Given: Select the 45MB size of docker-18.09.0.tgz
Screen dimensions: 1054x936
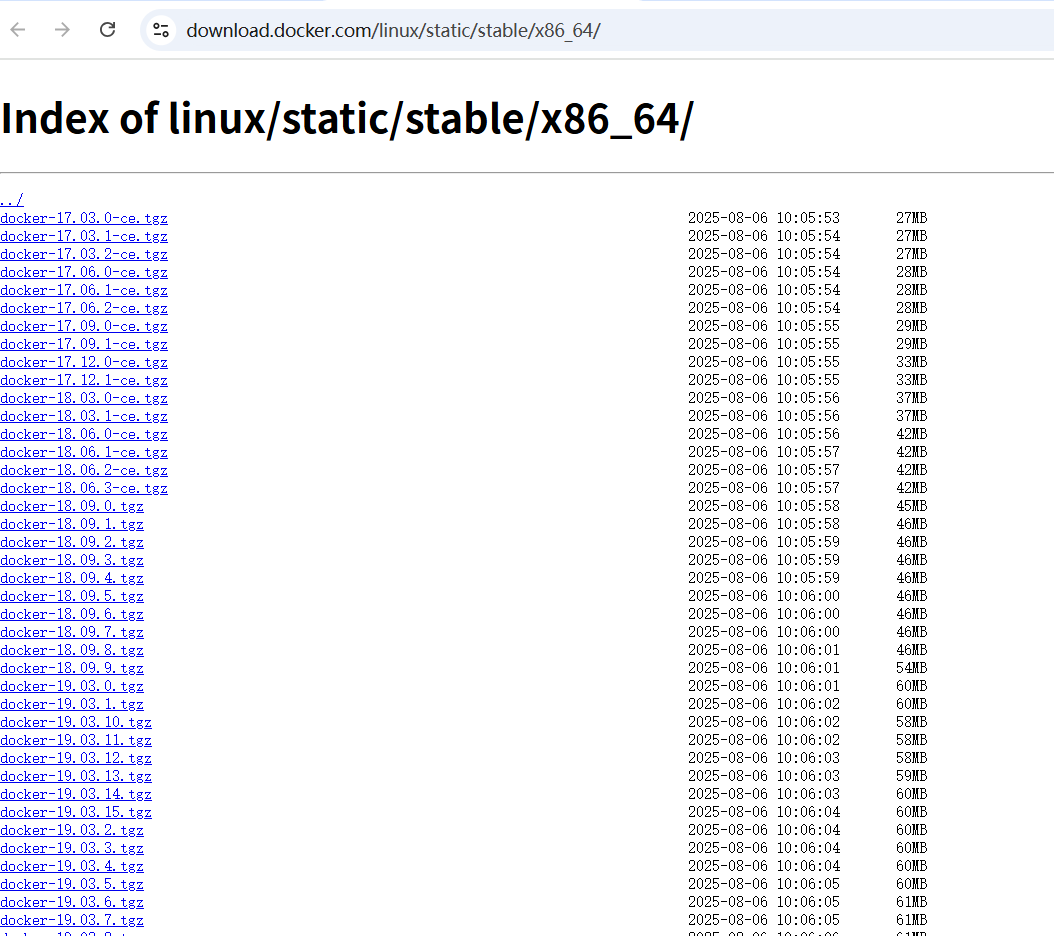Looking at the screenshot, I should coord(911,506).
